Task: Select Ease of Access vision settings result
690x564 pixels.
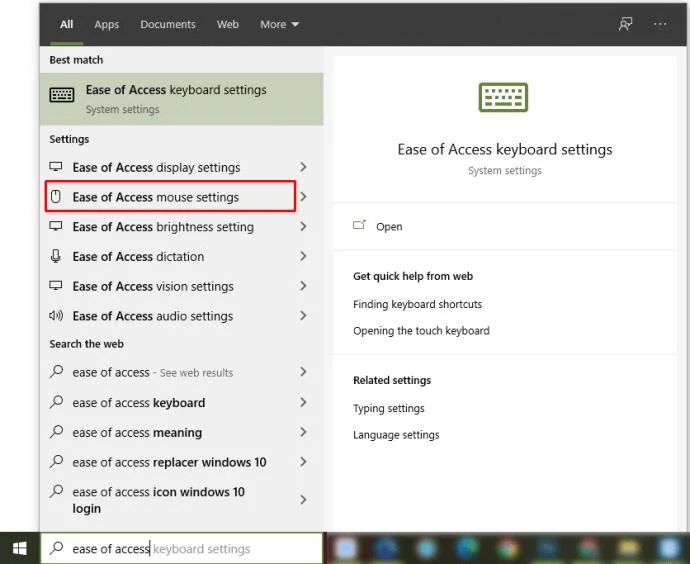Action: (152, 286)
